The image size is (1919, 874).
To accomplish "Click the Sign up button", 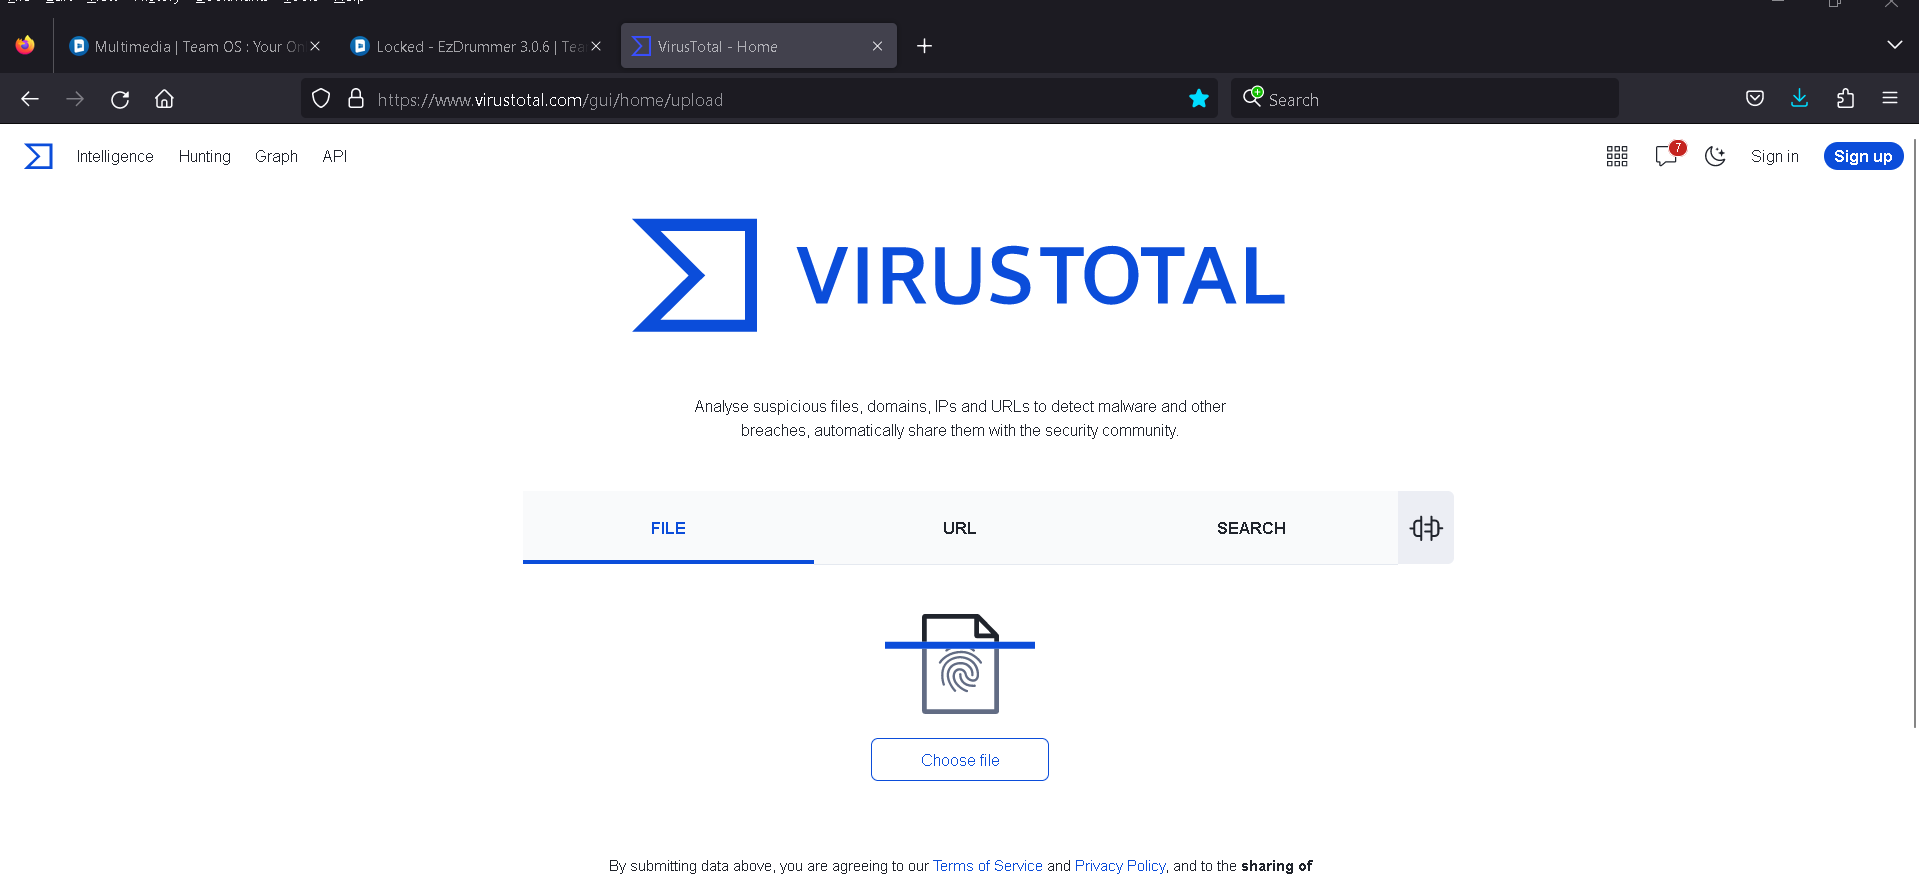I will point(1863,156).
